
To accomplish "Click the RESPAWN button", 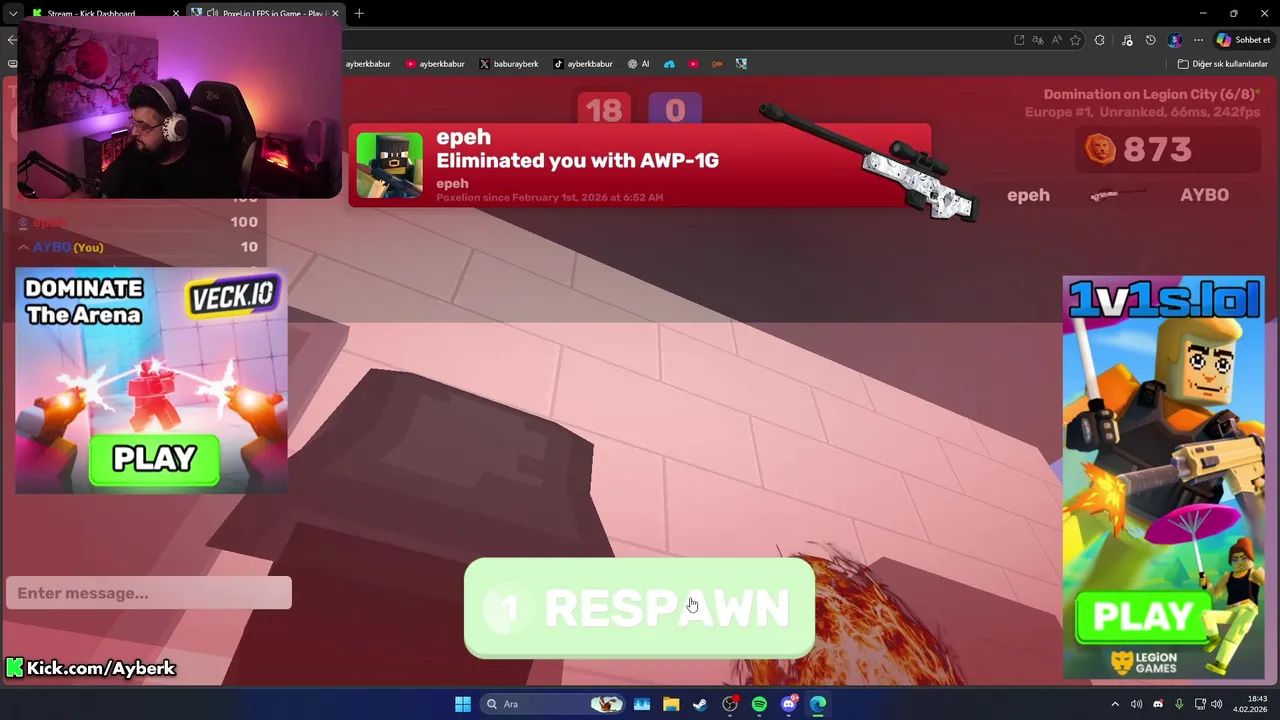I will tap(639, 608).
